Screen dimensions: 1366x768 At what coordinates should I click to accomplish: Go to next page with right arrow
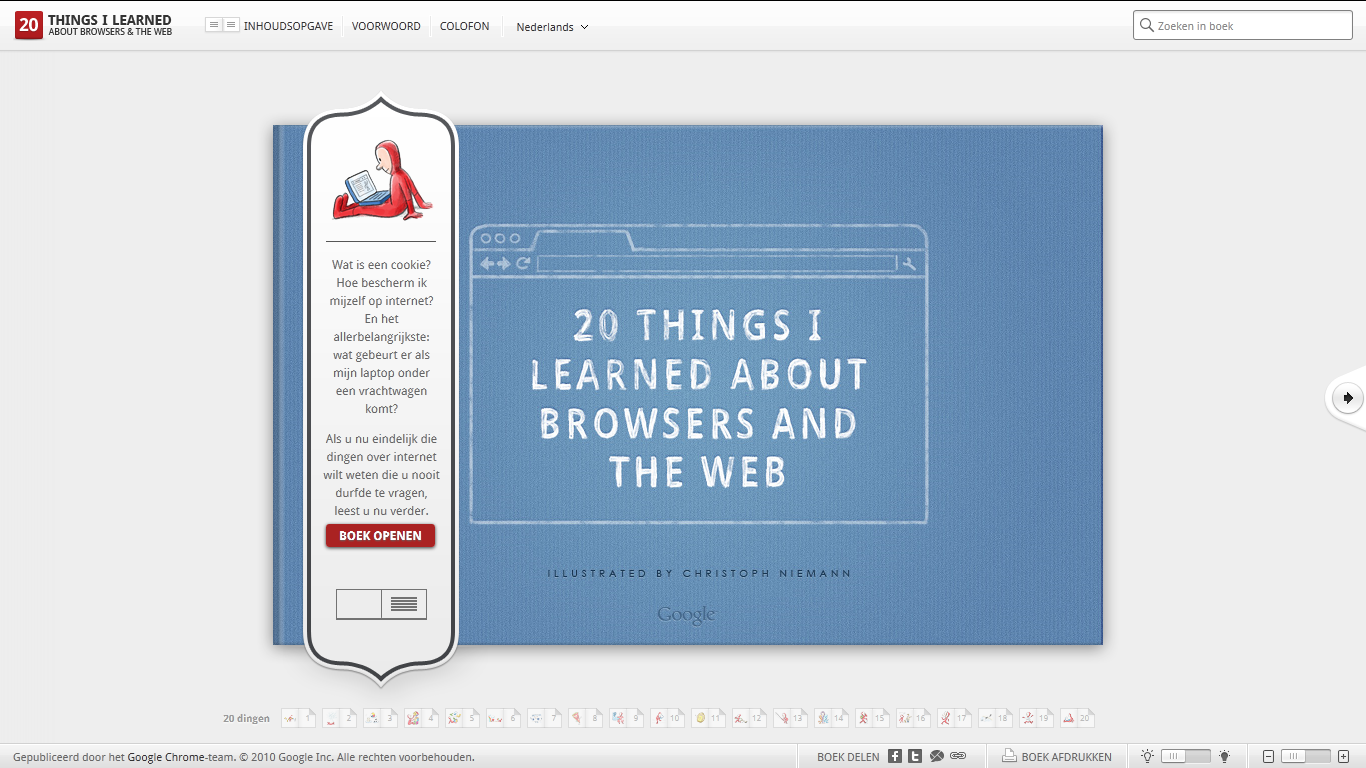pos(1348,398)
